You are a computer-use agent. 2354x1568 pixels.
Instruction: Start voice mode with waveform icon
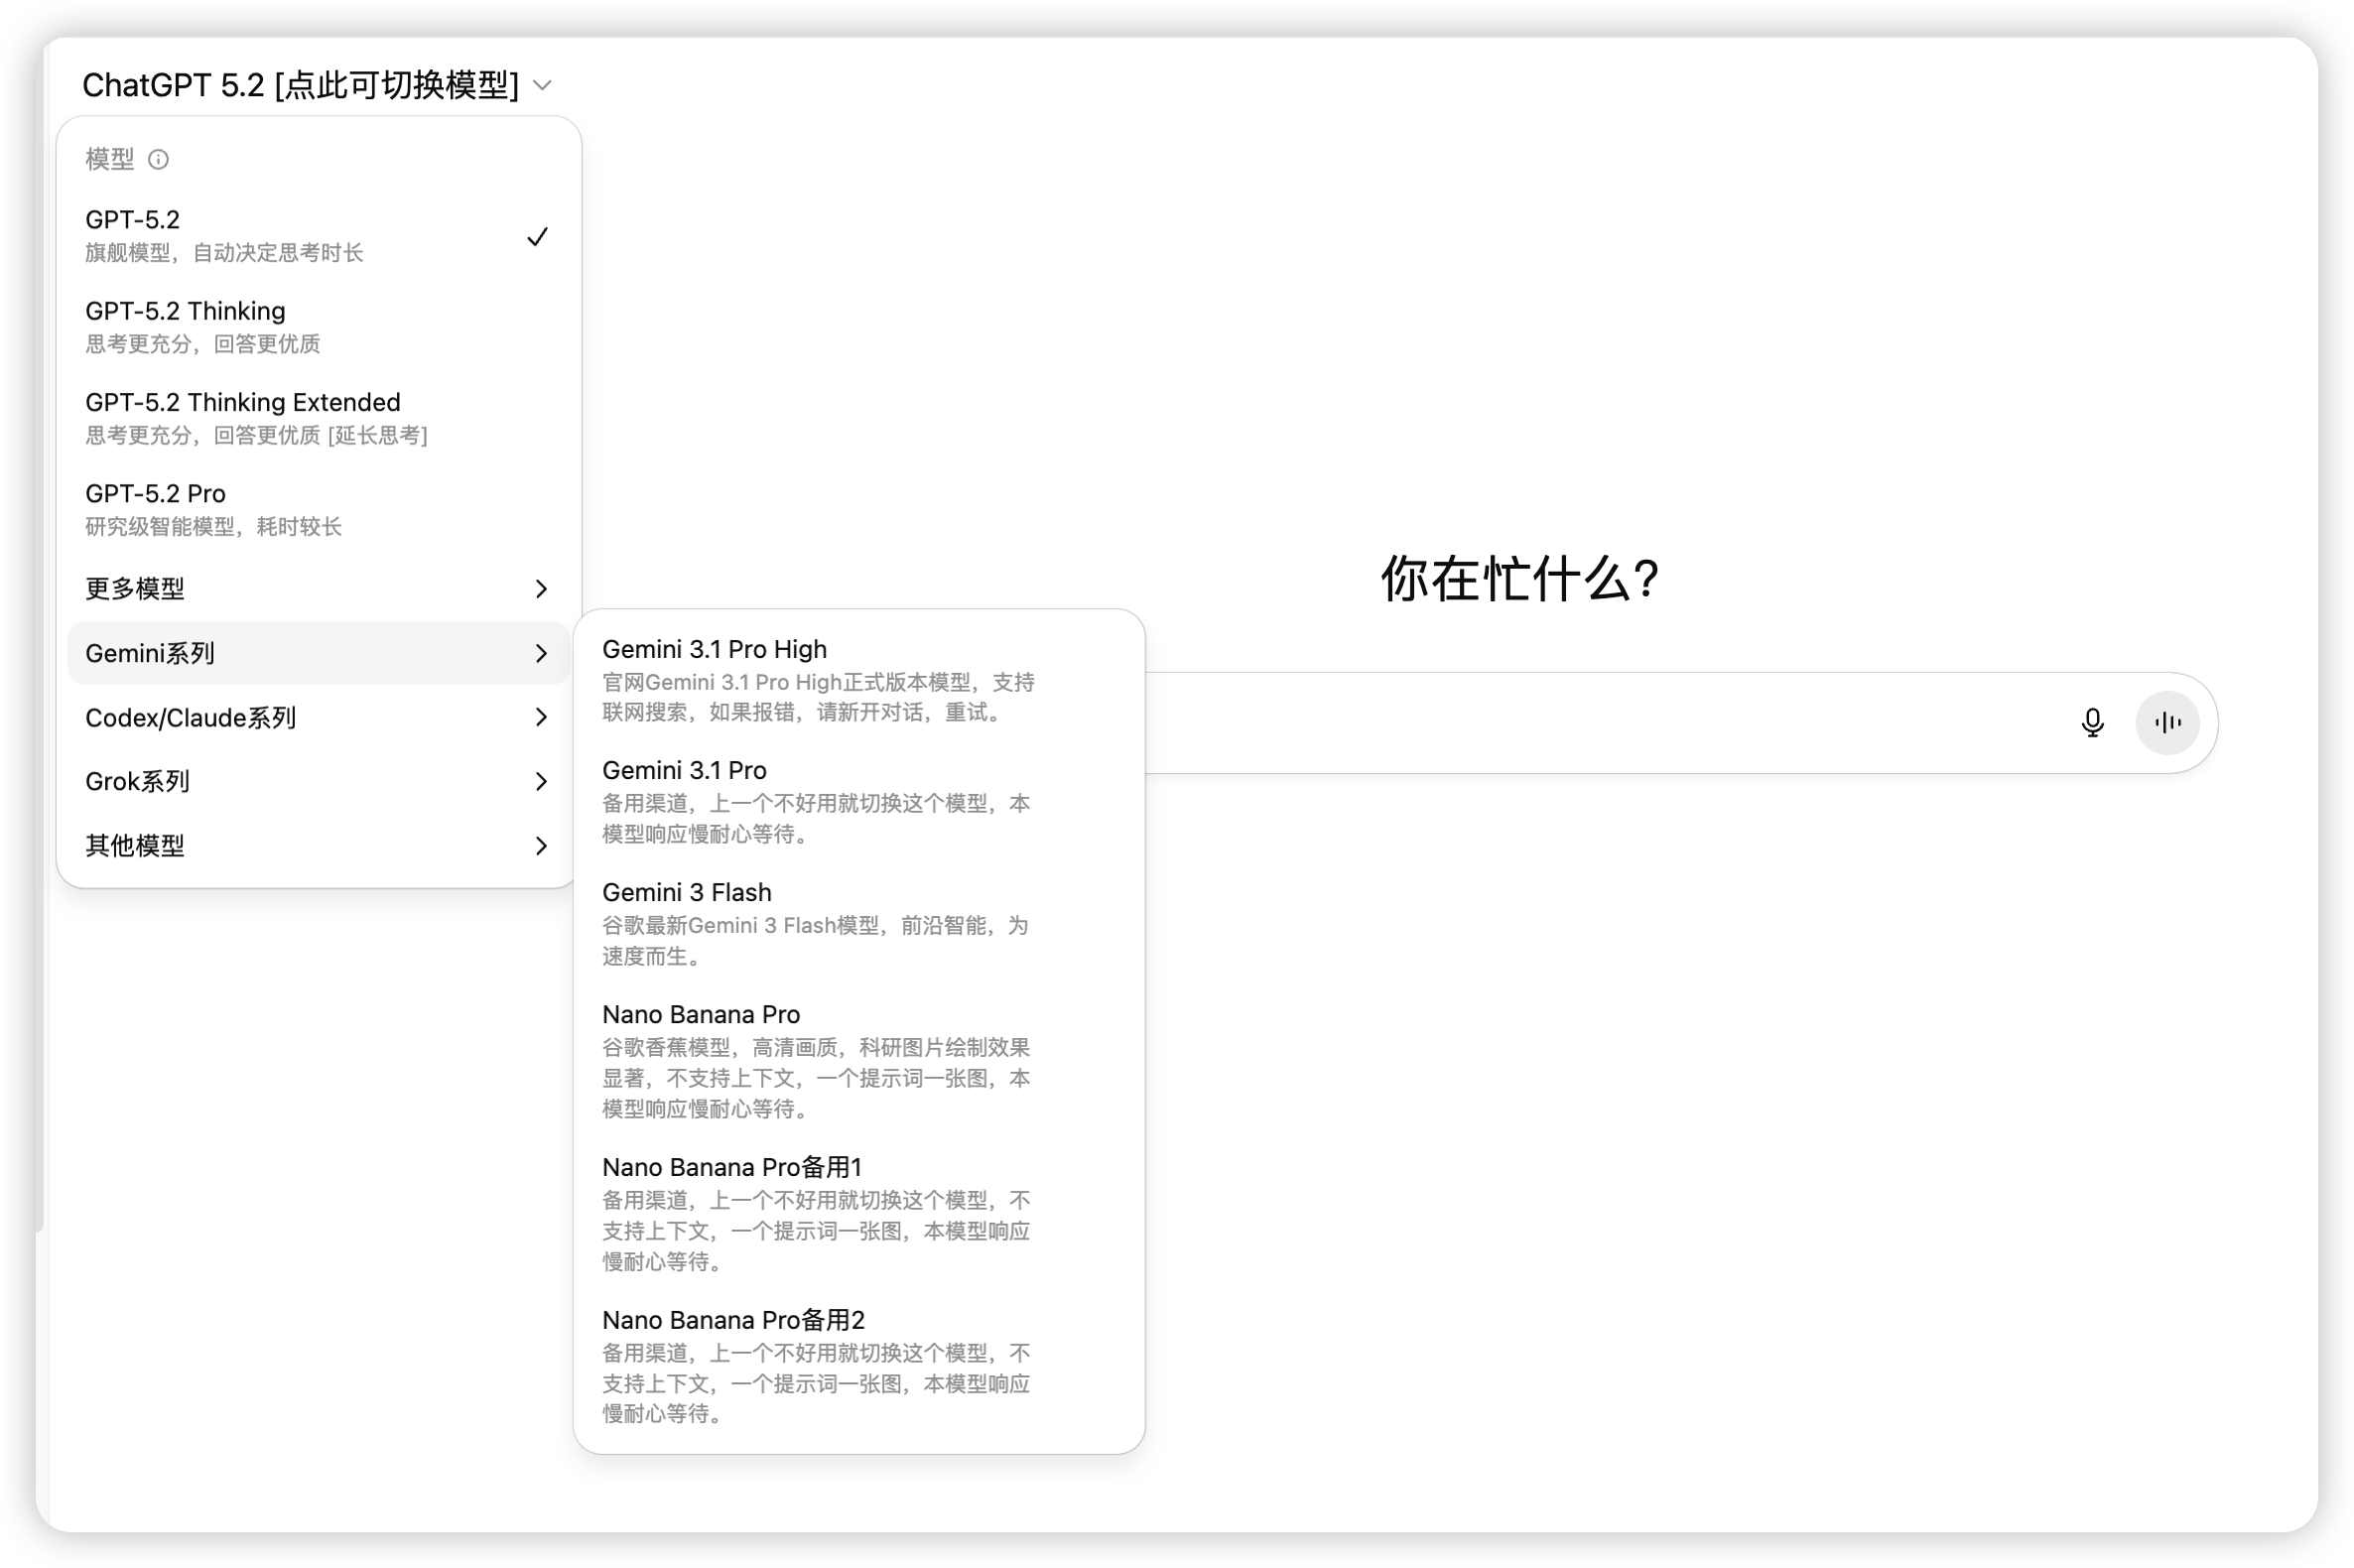click(x=2166, y=722)
